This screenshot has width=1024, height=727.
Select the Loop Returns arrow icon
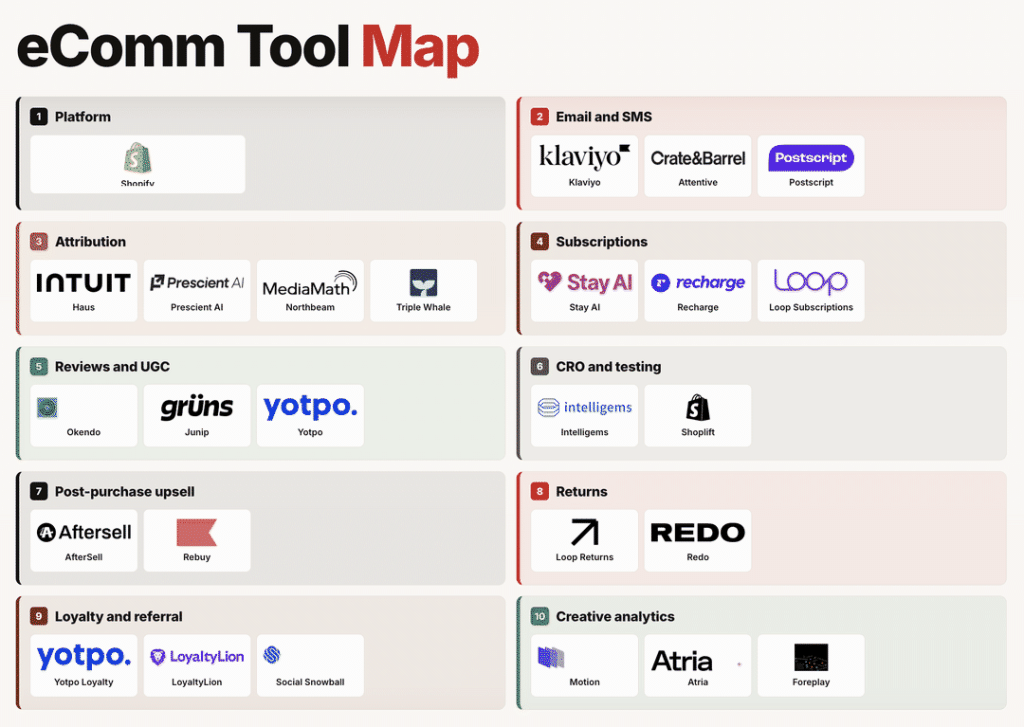[584, 532]
